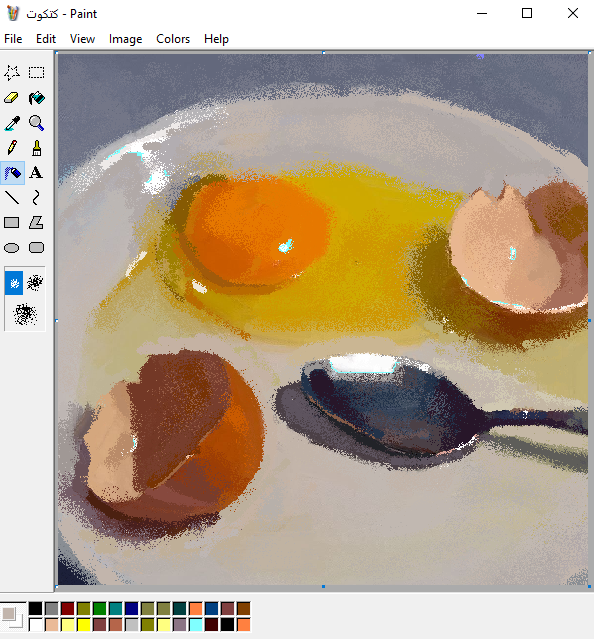Viewport: 594px width, 639px height.
Task: Choose the small airbrush spray size
Action: pyautogui.click(x=14, y=283)
